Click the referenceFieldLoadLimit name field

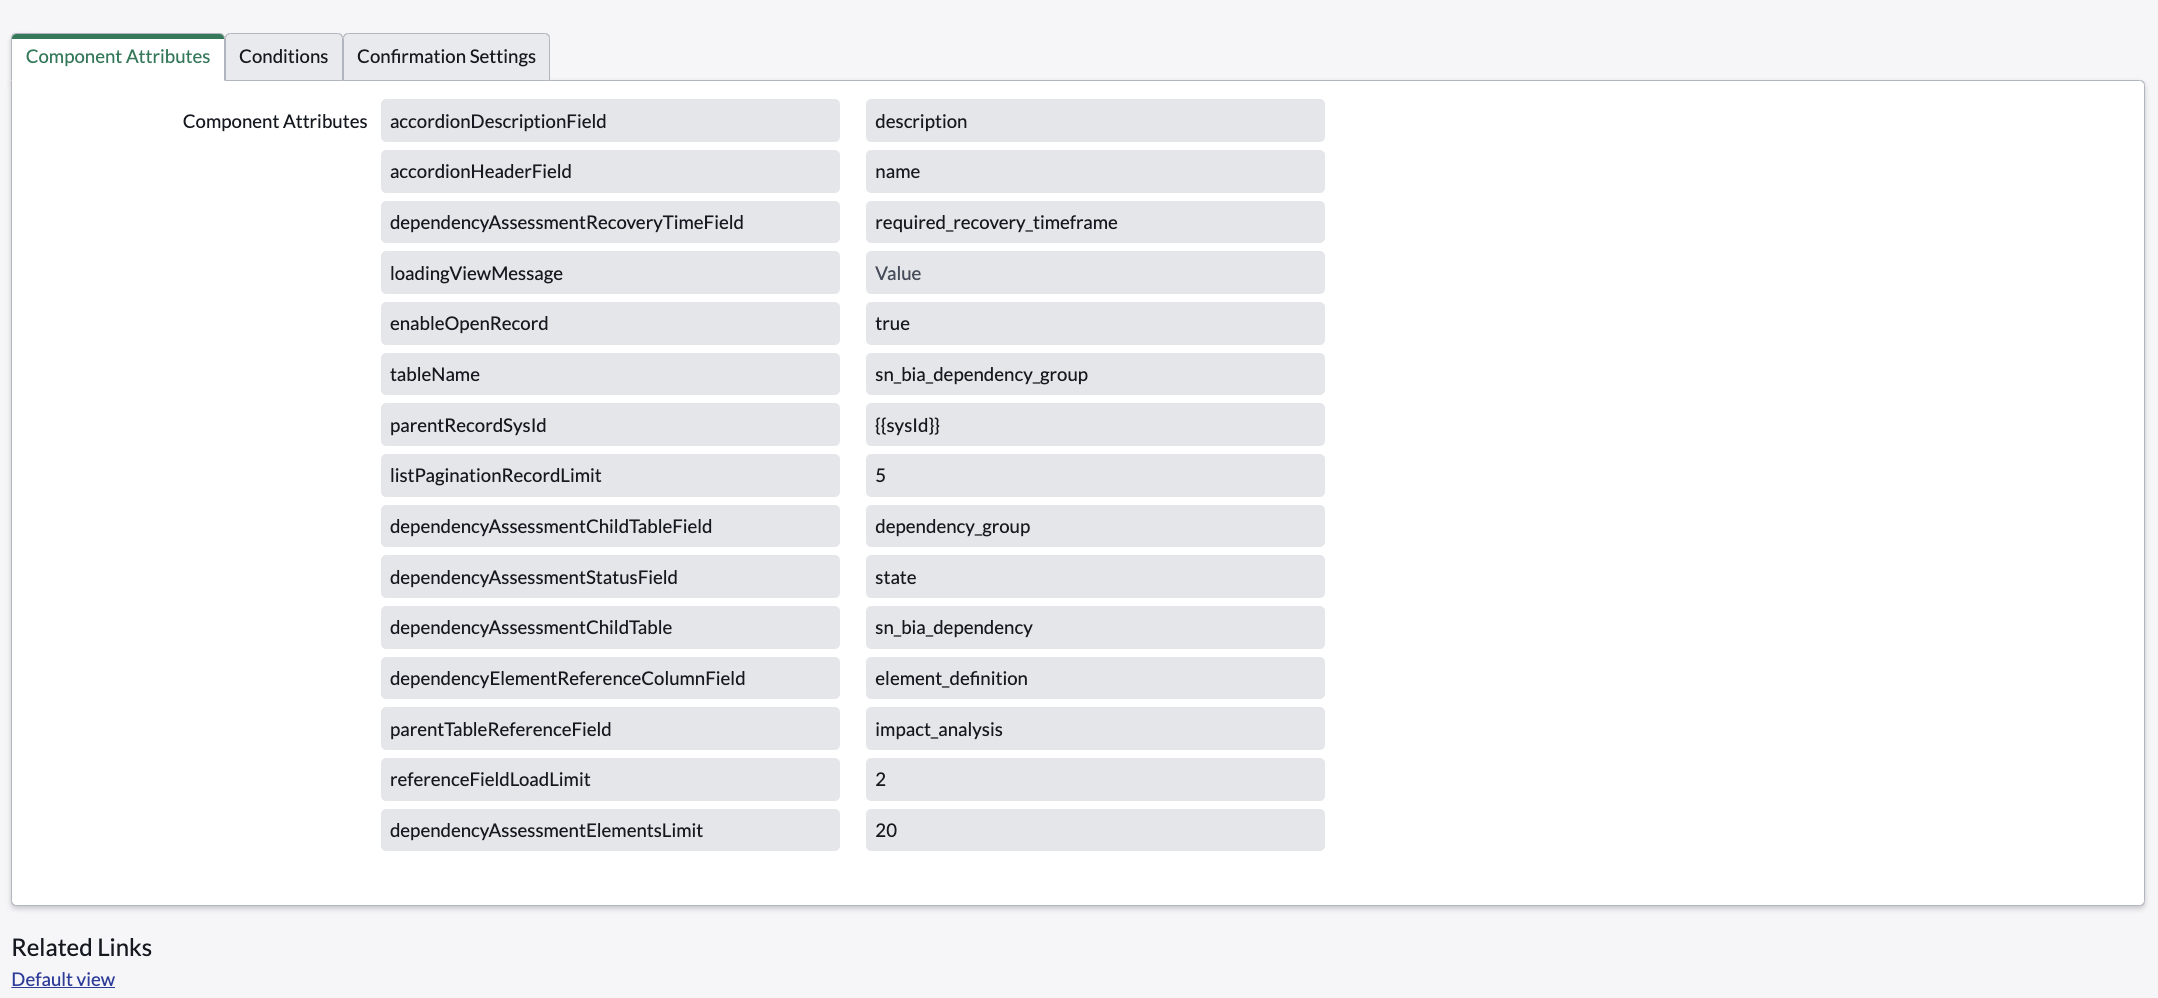point(610,779)
